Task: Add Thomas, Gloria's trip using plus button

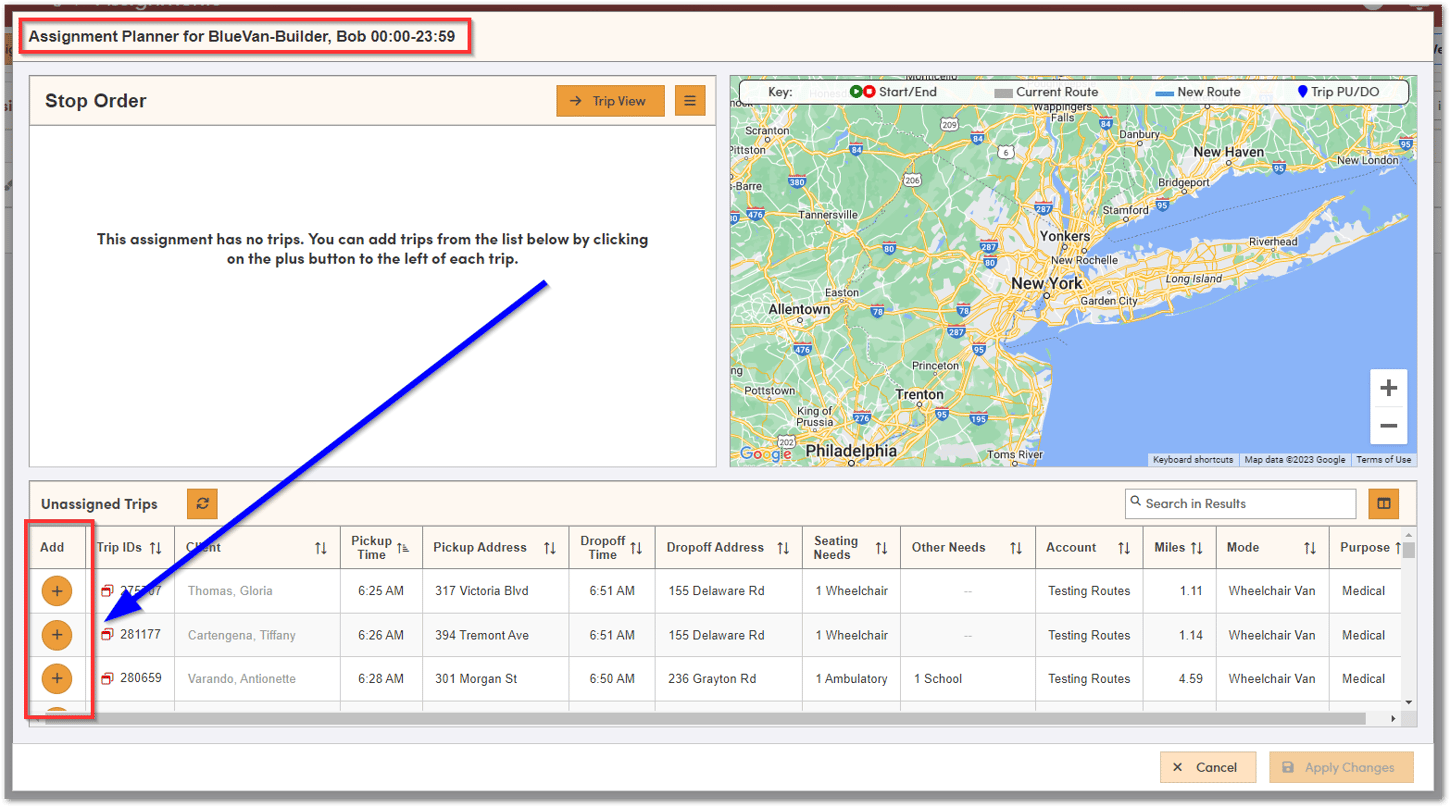Action: pos(57,590)
